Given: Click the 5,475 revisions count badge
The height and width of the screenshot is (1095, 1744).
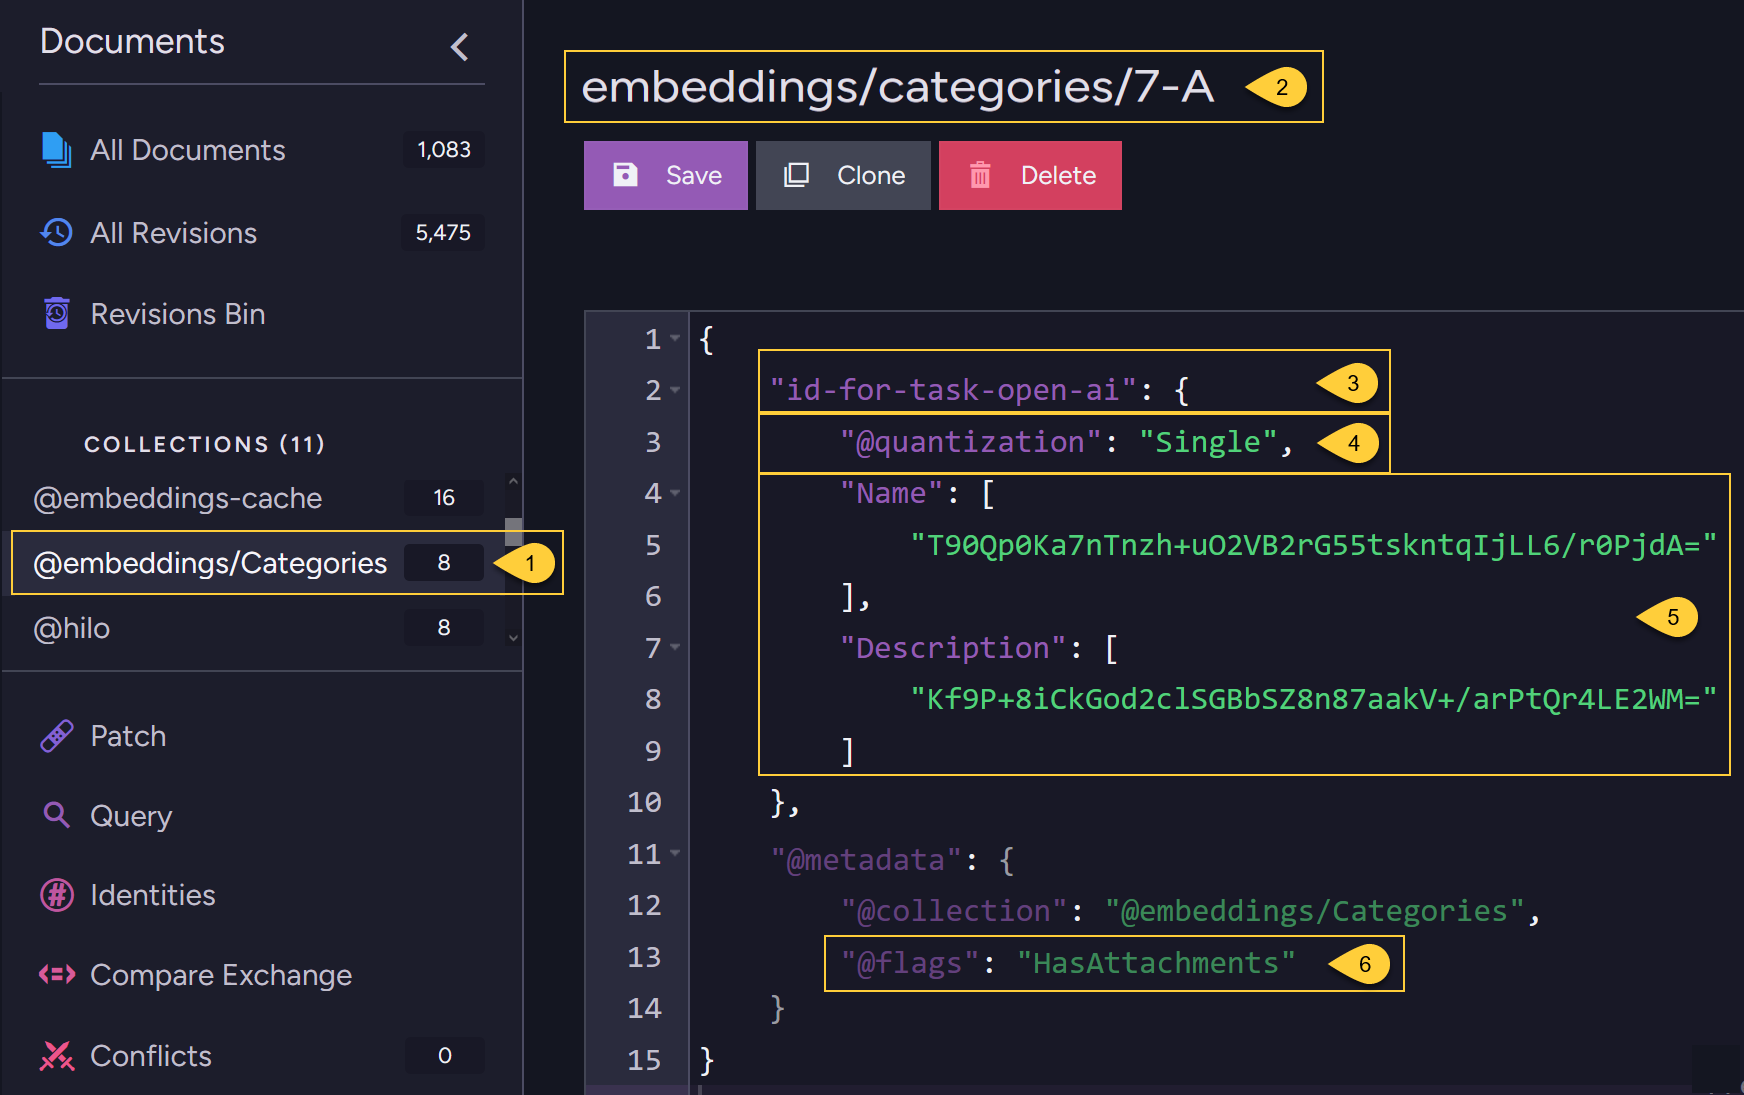Looking at the screenshot, I should (x=444, y=232).
